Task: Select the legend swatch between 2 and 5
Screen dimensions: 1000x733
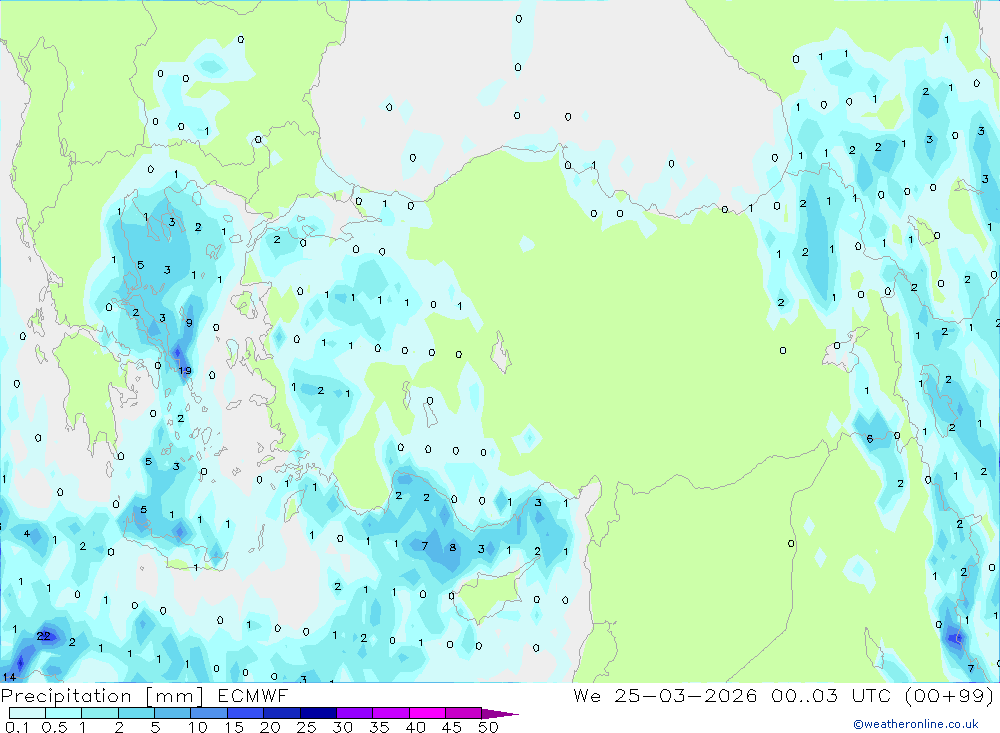Action: click(x=136, y=713)
